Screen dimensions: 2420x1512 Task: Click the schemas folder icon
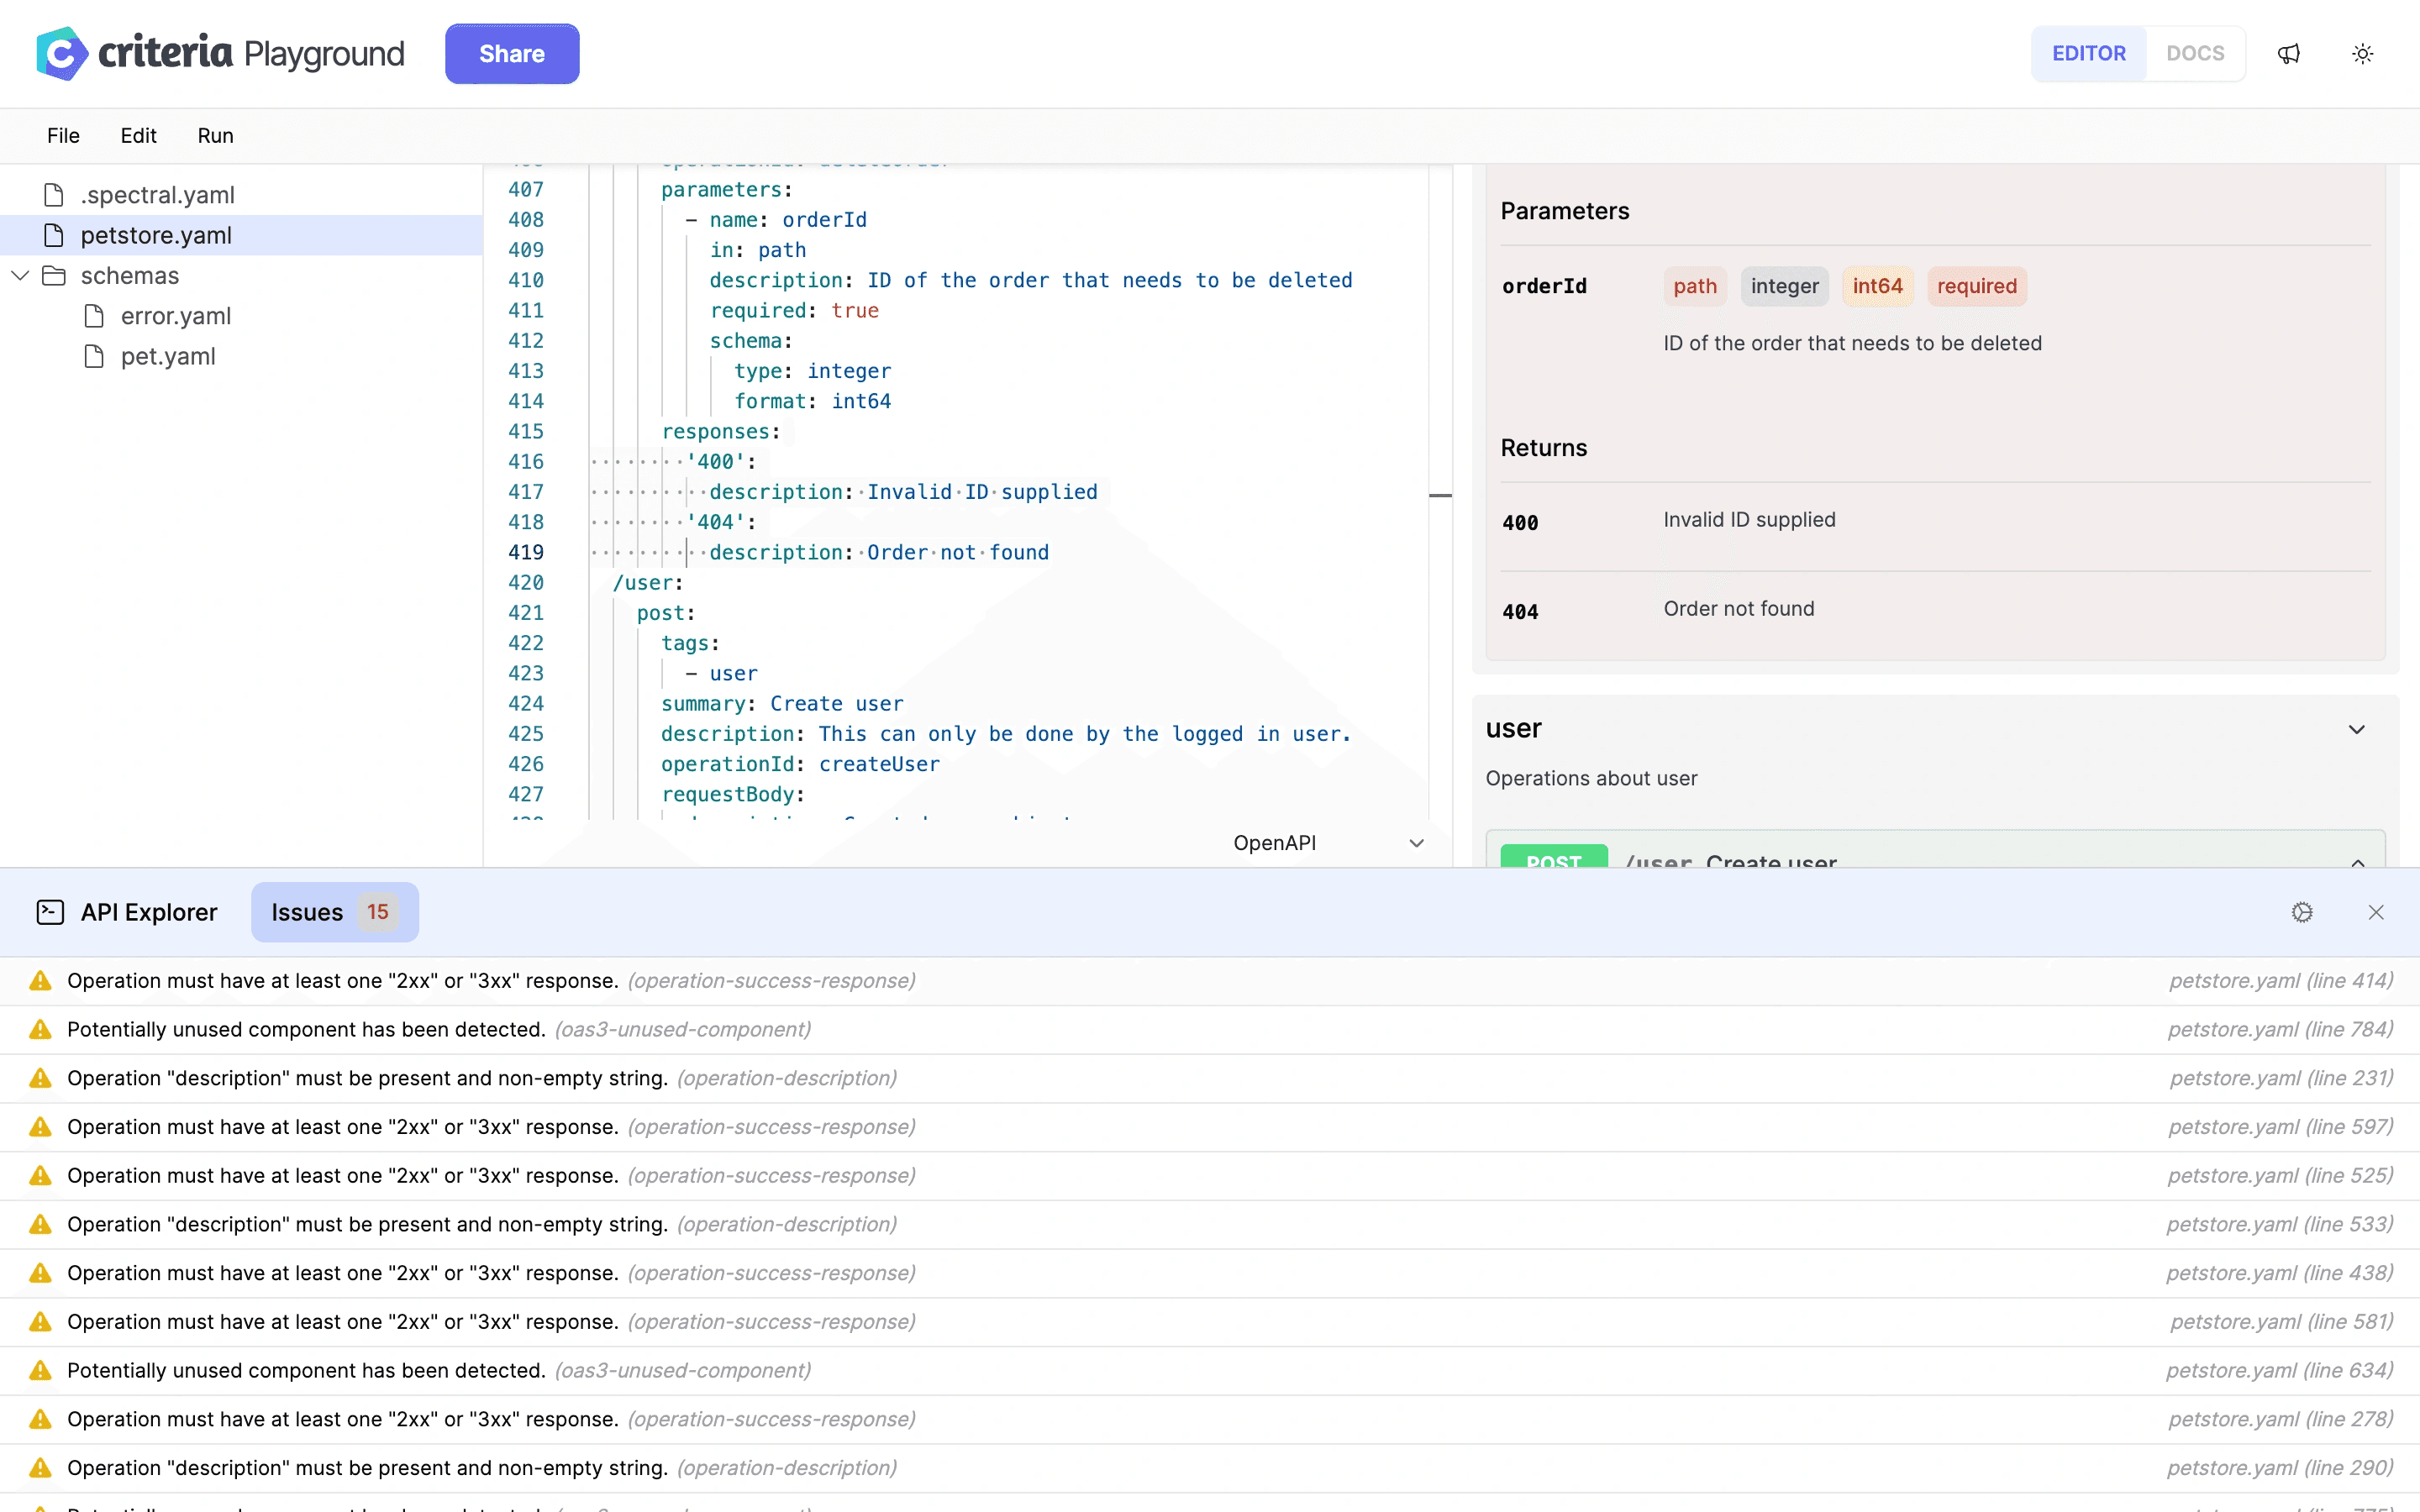pyautogui.click(x=55, y=275)
